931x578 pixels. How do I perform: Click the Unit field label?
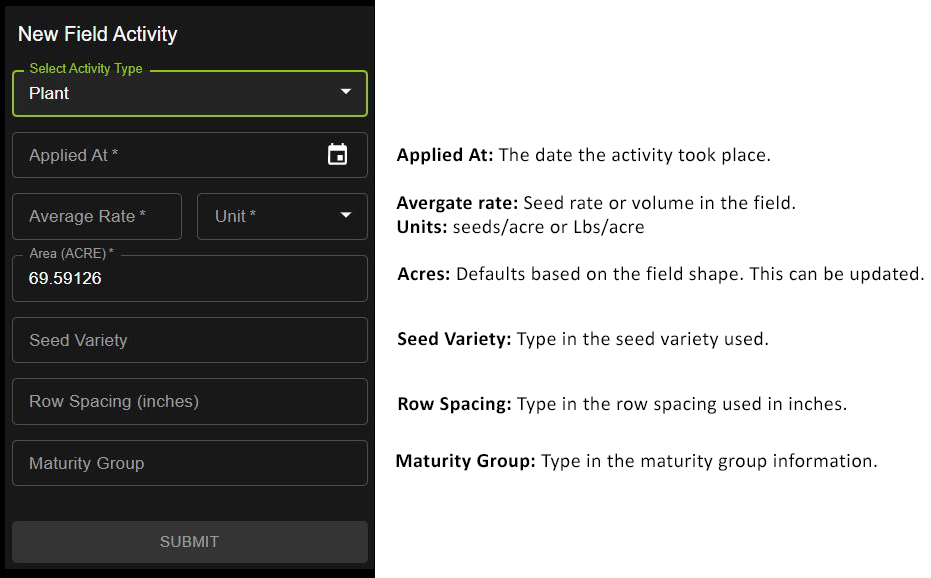pos(236,216)
